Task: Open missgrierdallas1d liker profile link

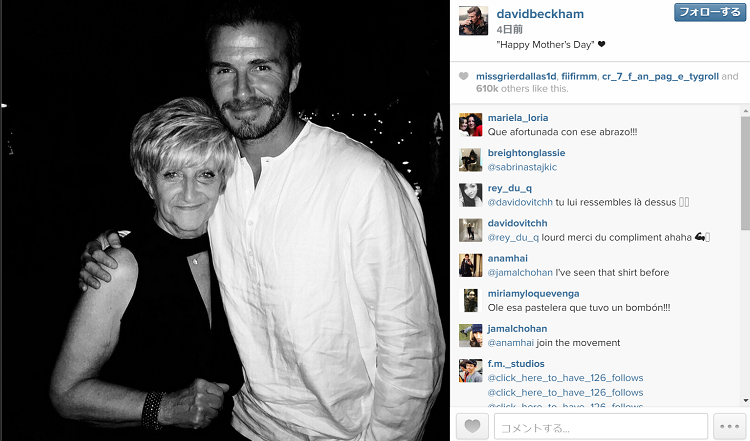Action: pos(516,77)
